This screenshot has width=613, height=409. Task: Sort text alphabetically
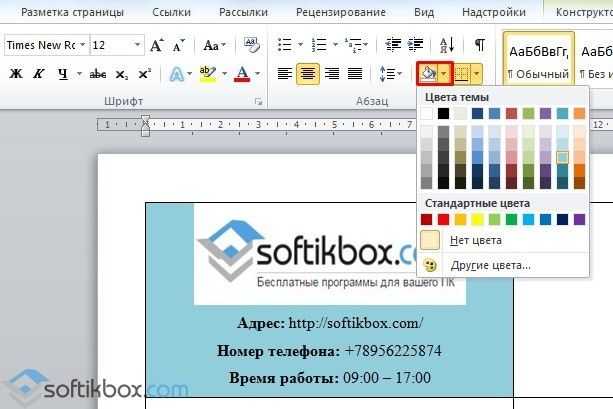(447, 45)
